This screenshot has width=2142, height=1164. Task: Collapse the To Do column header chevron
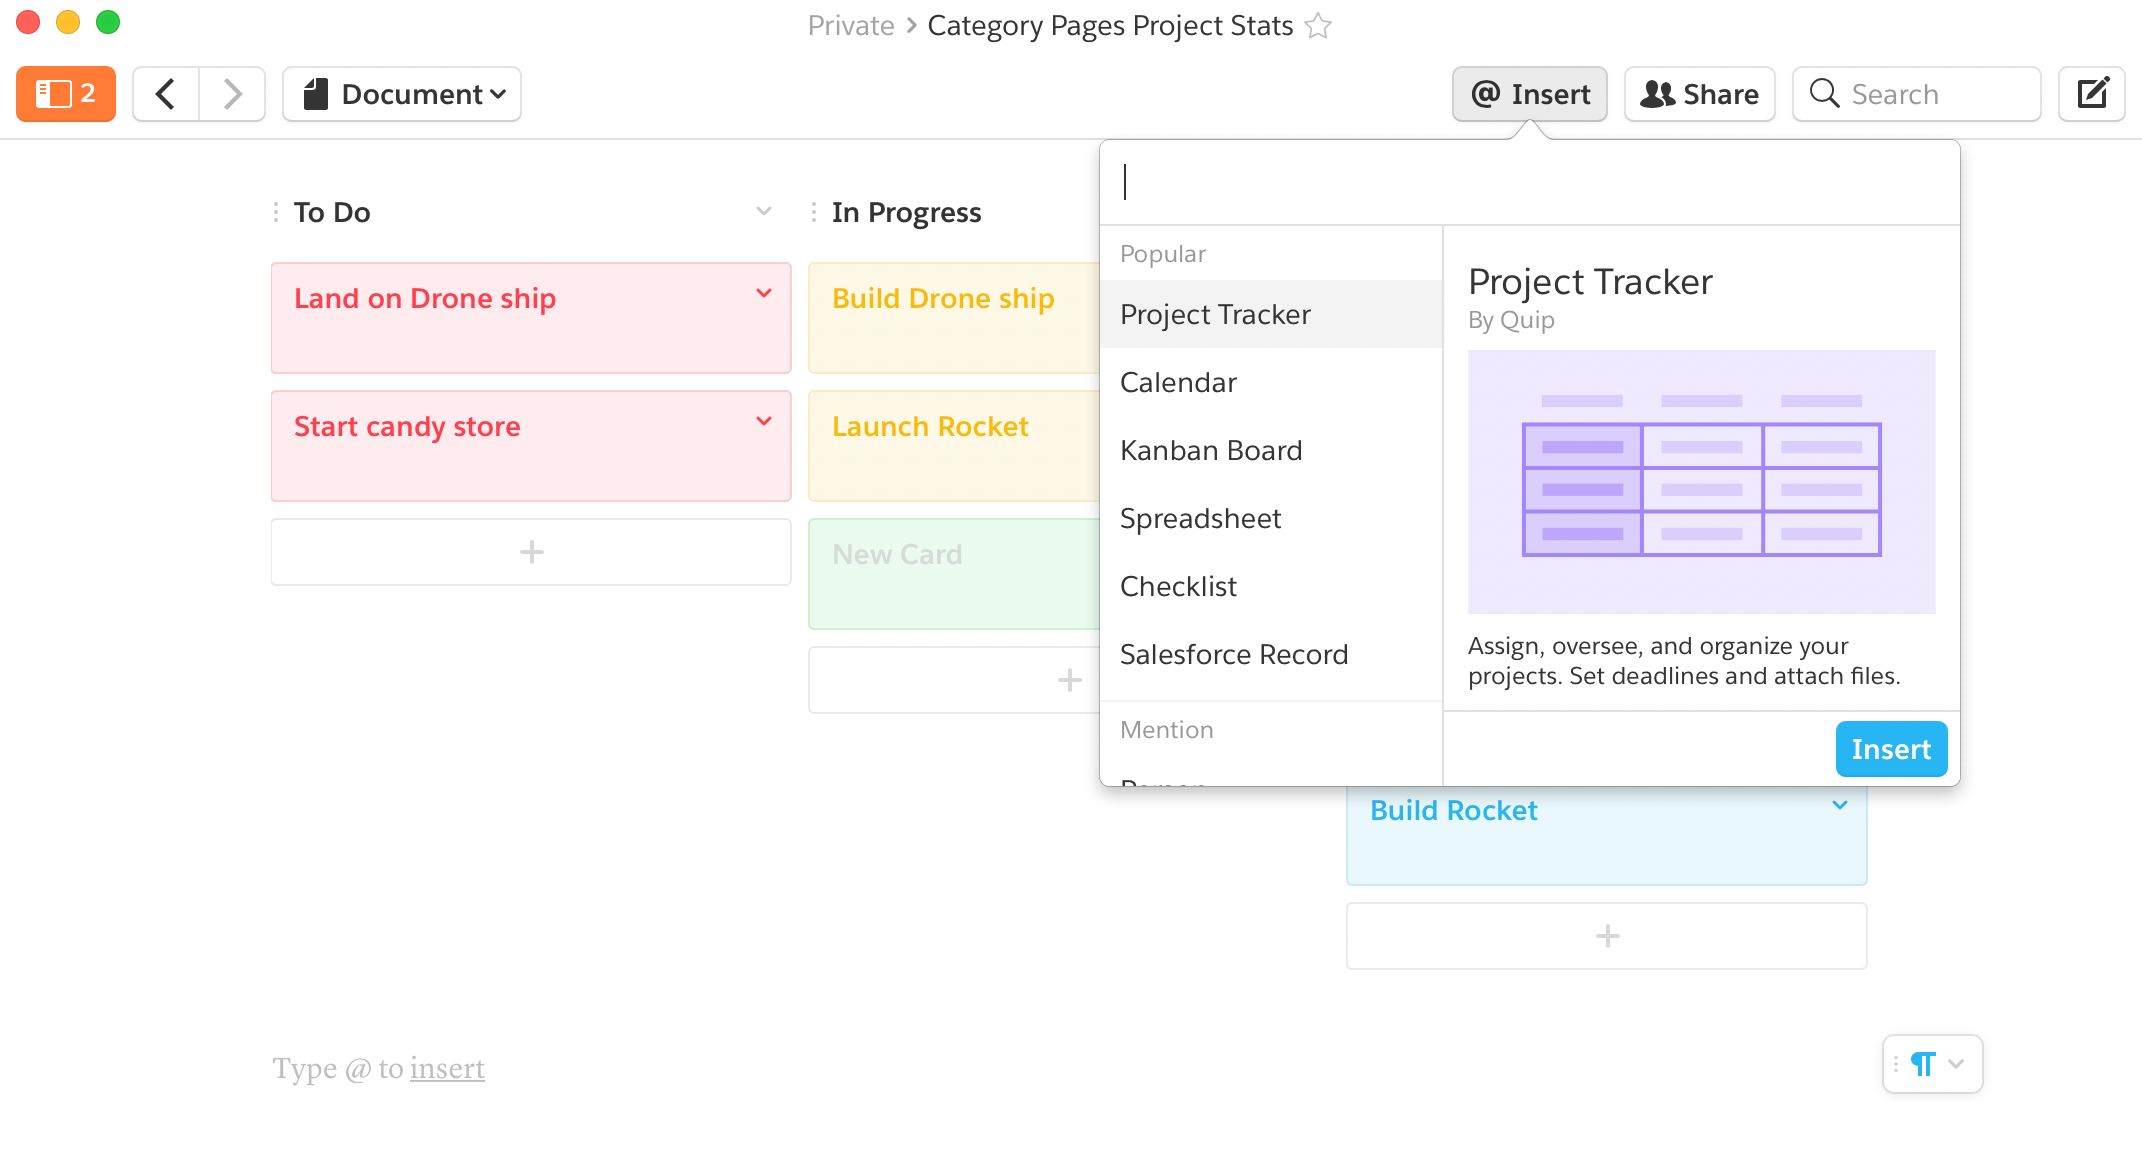pyautogui.click(x=762, y=211)
